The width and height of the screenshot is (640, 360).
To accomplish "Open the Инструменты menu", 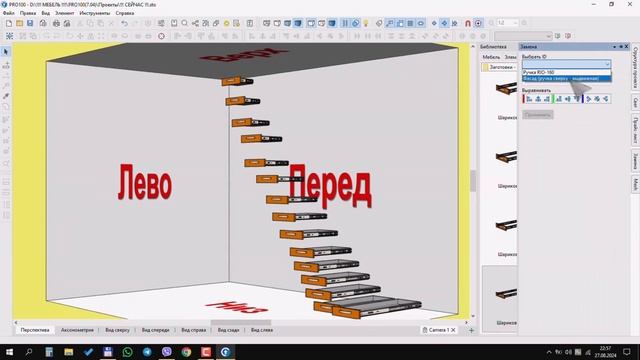I will tap(95, 13).
